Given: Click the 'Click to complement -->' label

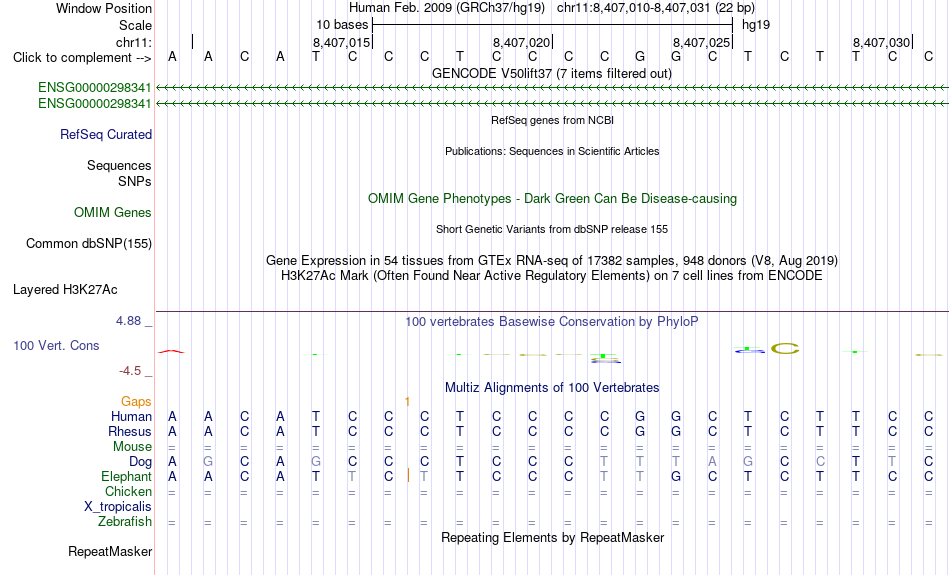Looking at the screenshot, I should (x=82, y=58).
